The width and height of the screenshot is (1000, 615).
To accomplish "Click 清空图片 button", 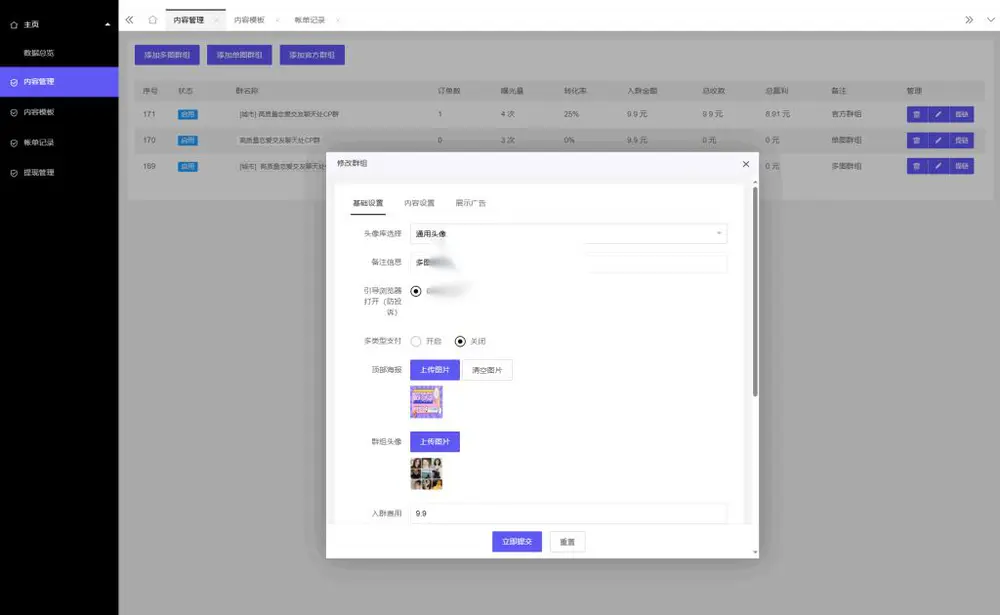I will 487,370.
